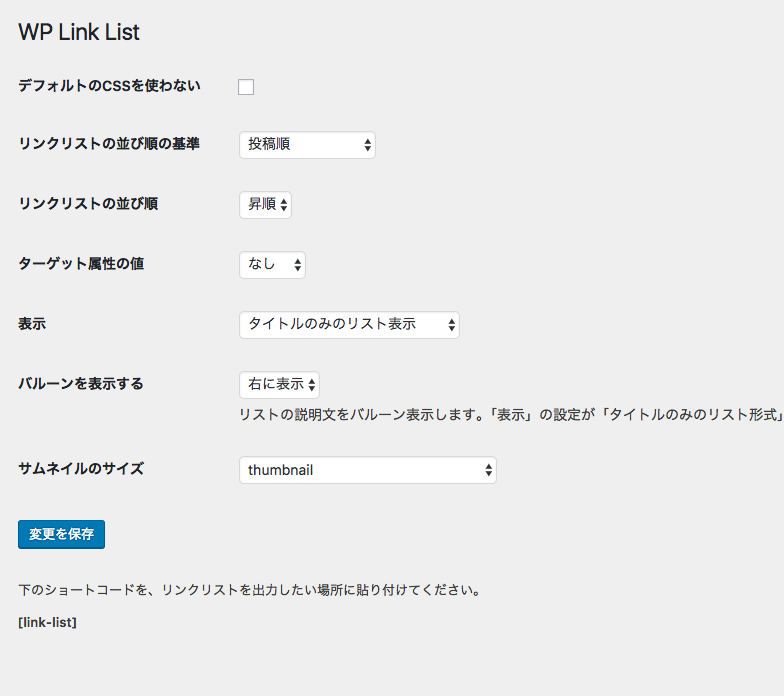
Task: Click the arrows on the なし select
Action: click(298, 265)
